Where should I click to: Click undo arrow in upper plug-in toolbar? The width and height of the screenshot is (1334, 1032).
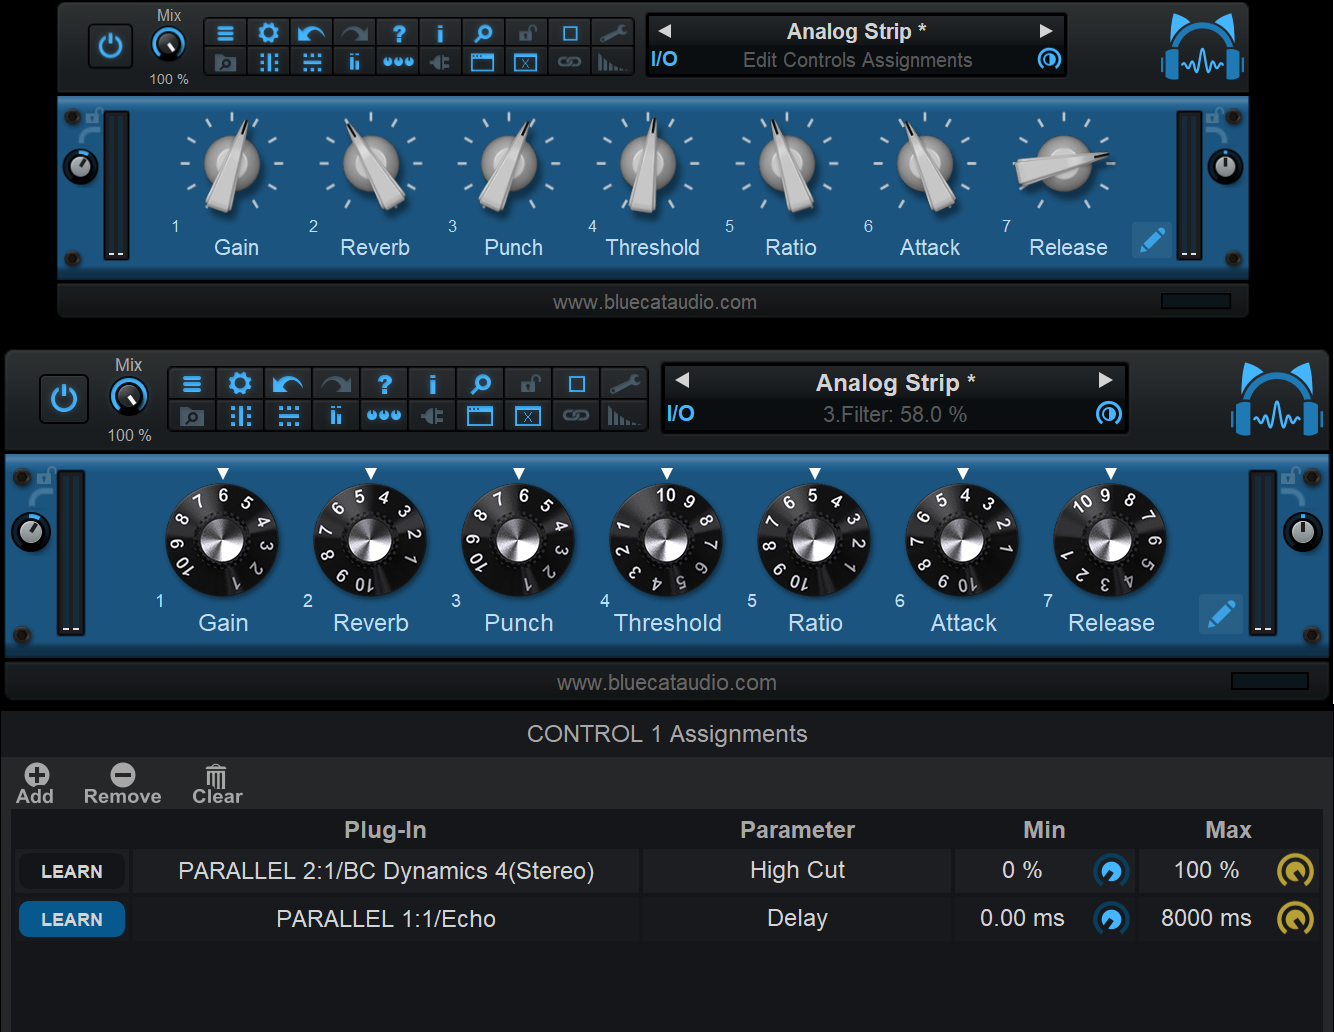(312, 33)
